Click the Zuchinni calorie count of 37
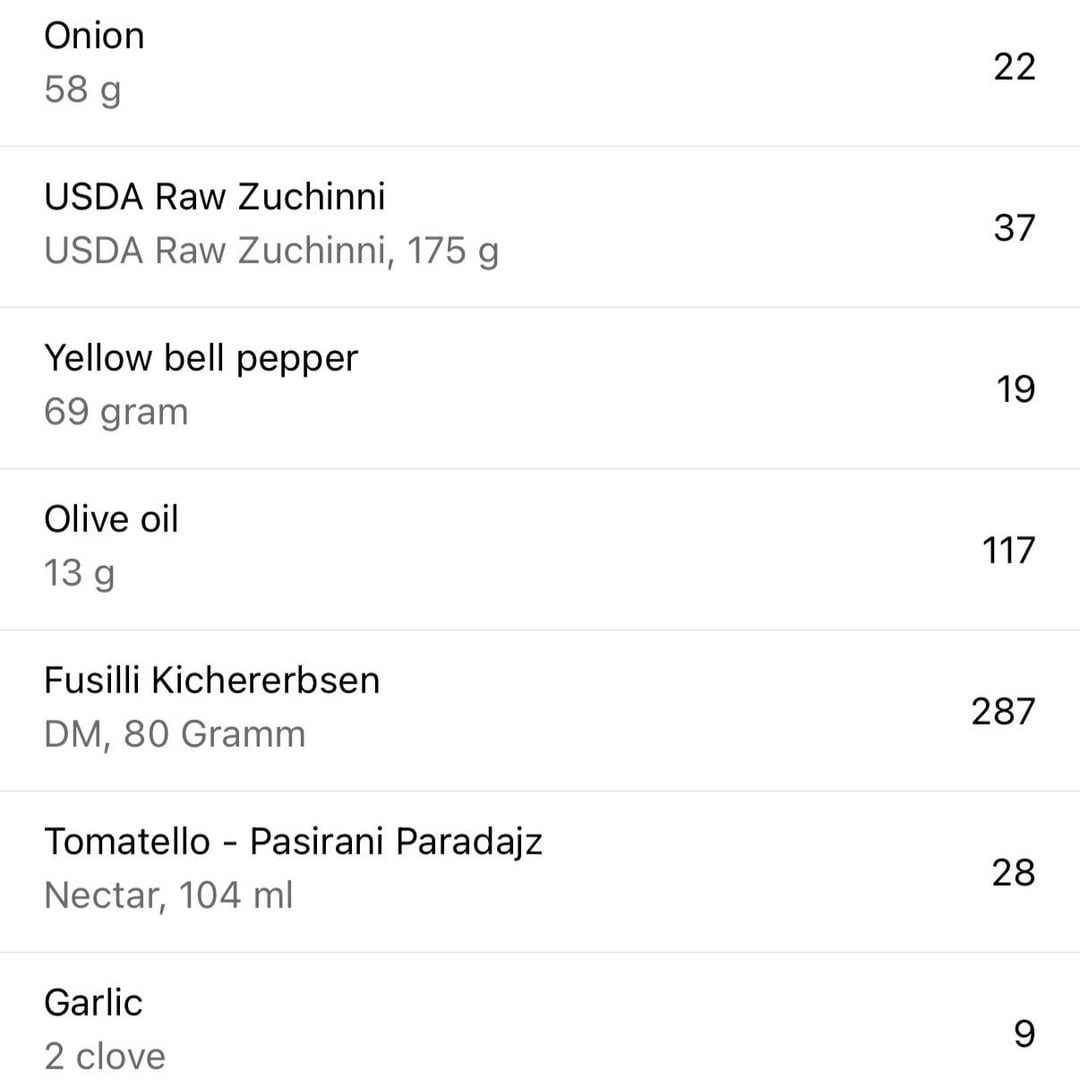 pos(1014,228)
